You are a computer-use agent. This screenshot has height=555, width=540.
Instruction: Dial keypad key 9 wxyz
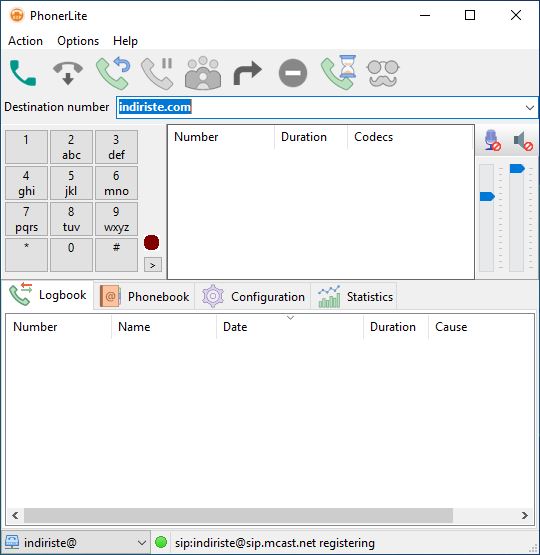[x=116, y=219]
